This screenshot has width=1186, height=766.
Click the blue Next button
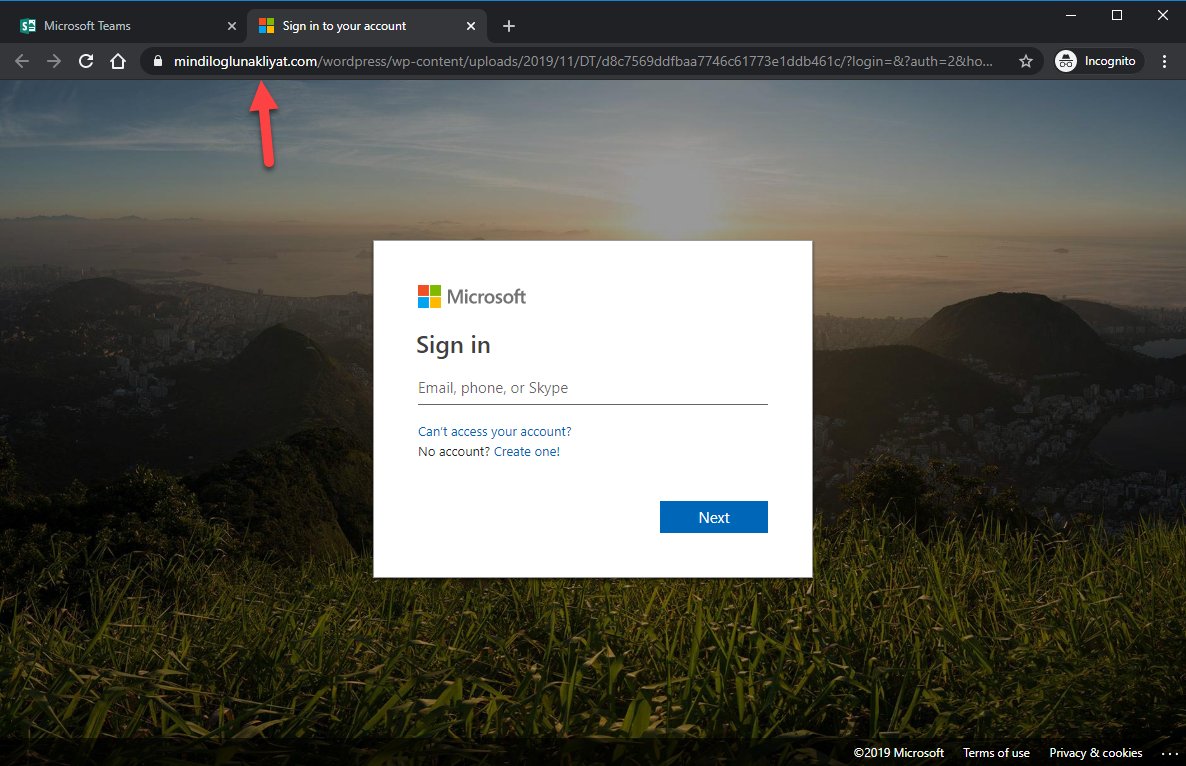713,517
